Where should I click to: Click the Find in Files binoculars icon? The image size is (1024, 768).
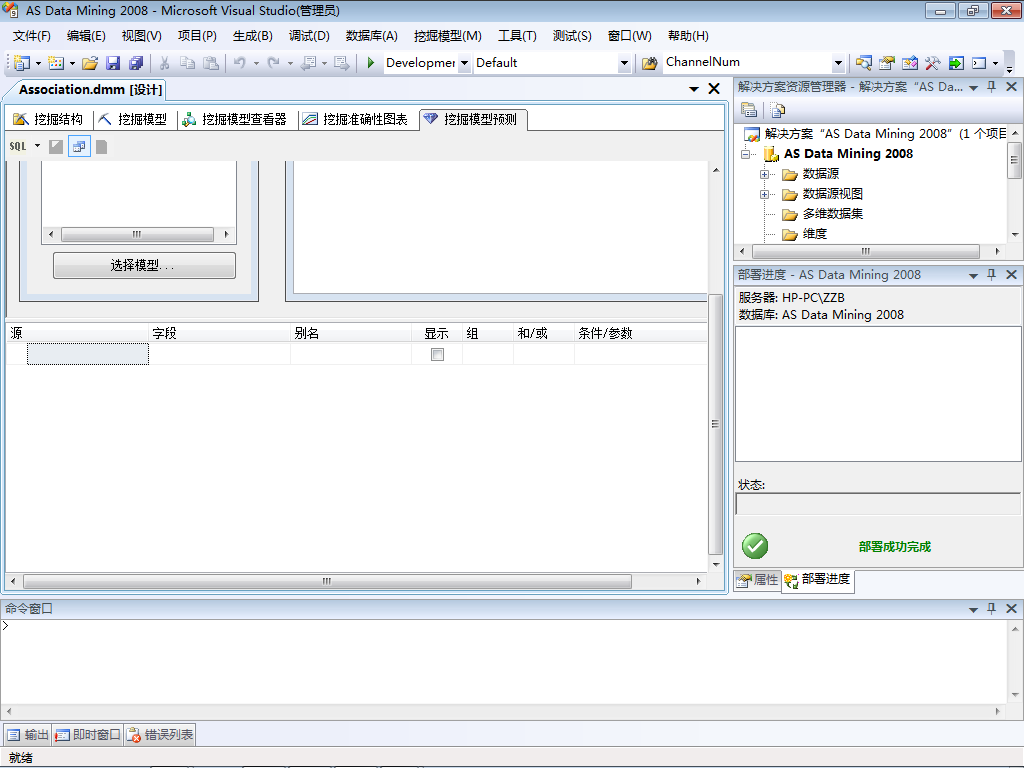coord(649,63)
